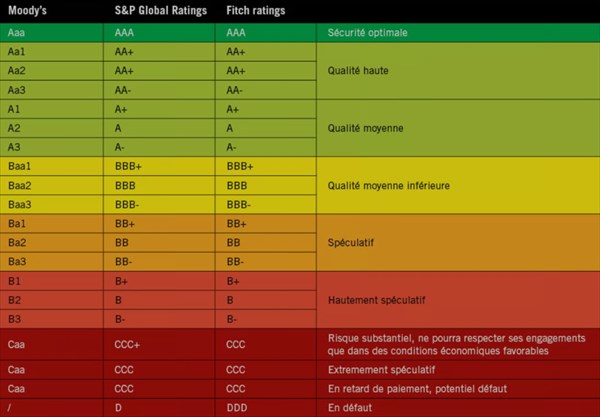
Task: Click the Sécurité optimale description cell
Action: [x=369, y=32]
